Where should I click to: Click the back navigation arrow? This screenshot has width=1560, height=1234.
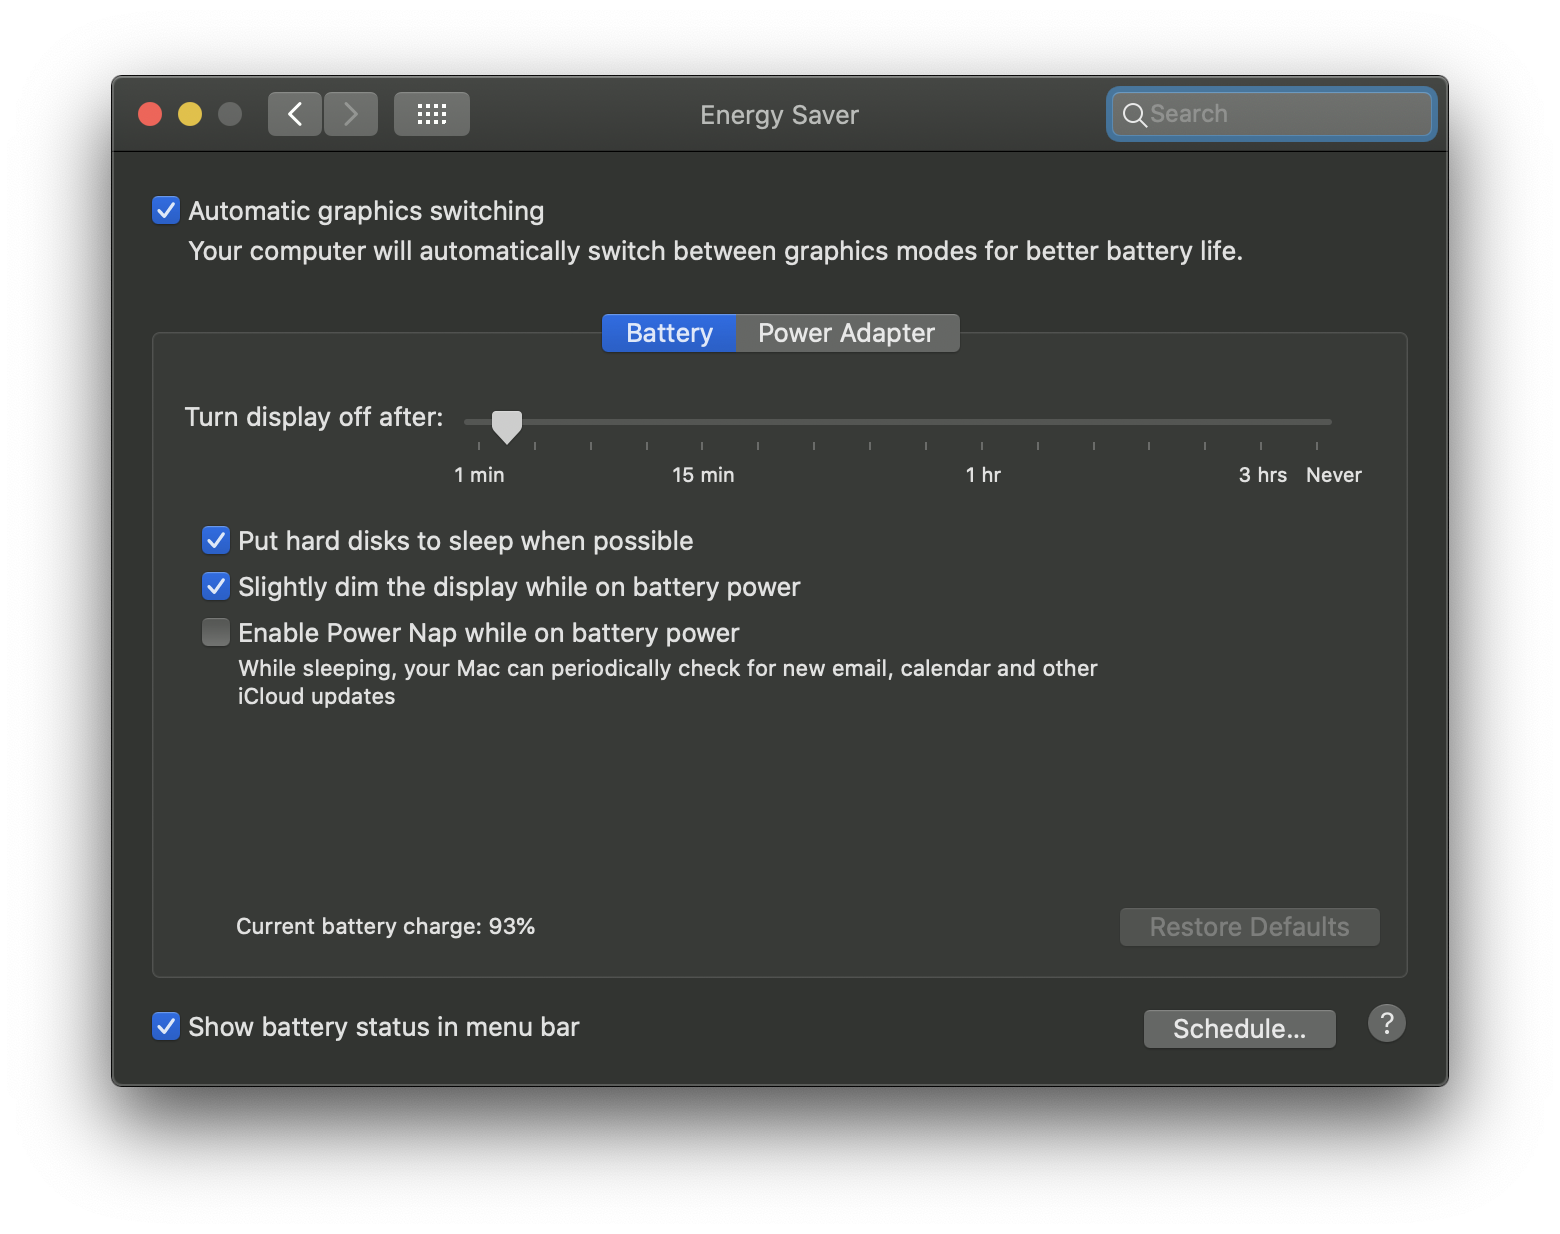coord(295,114)
